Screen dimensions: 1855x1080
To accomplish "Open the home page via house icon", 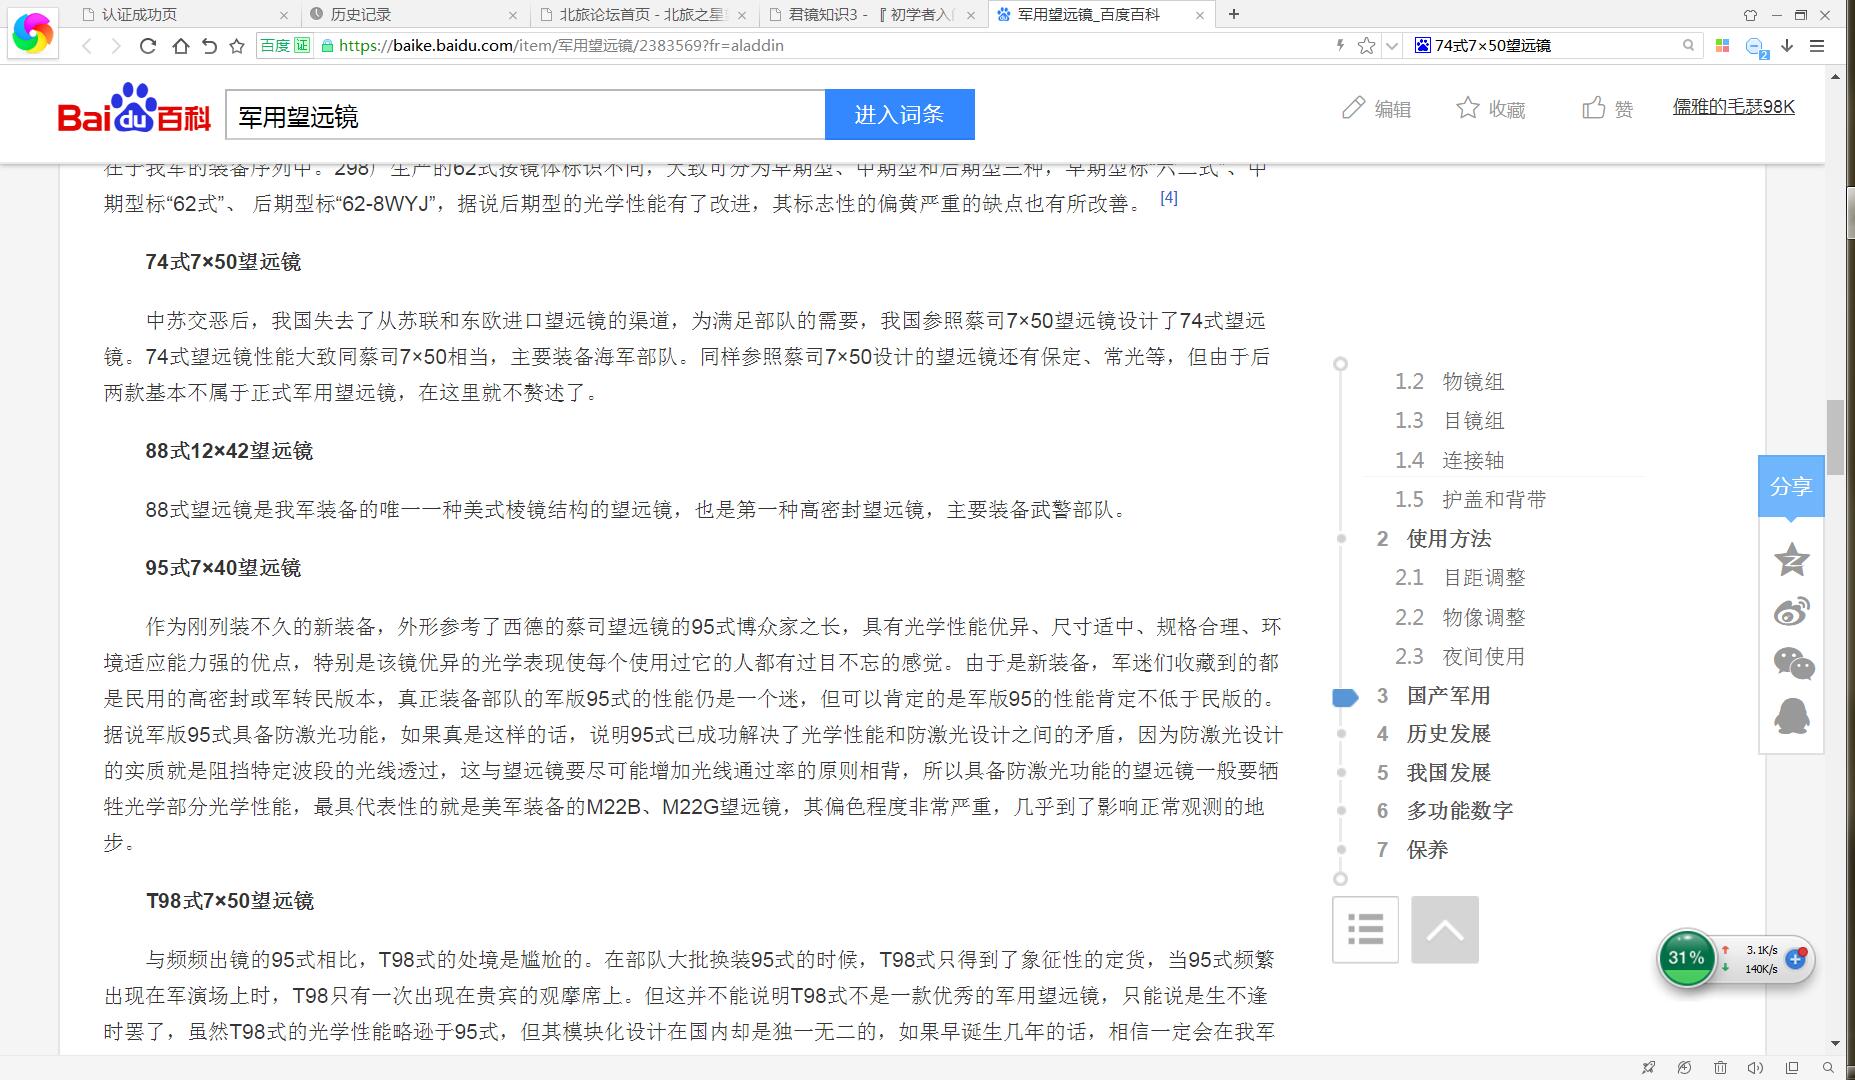I will [180, 46].
